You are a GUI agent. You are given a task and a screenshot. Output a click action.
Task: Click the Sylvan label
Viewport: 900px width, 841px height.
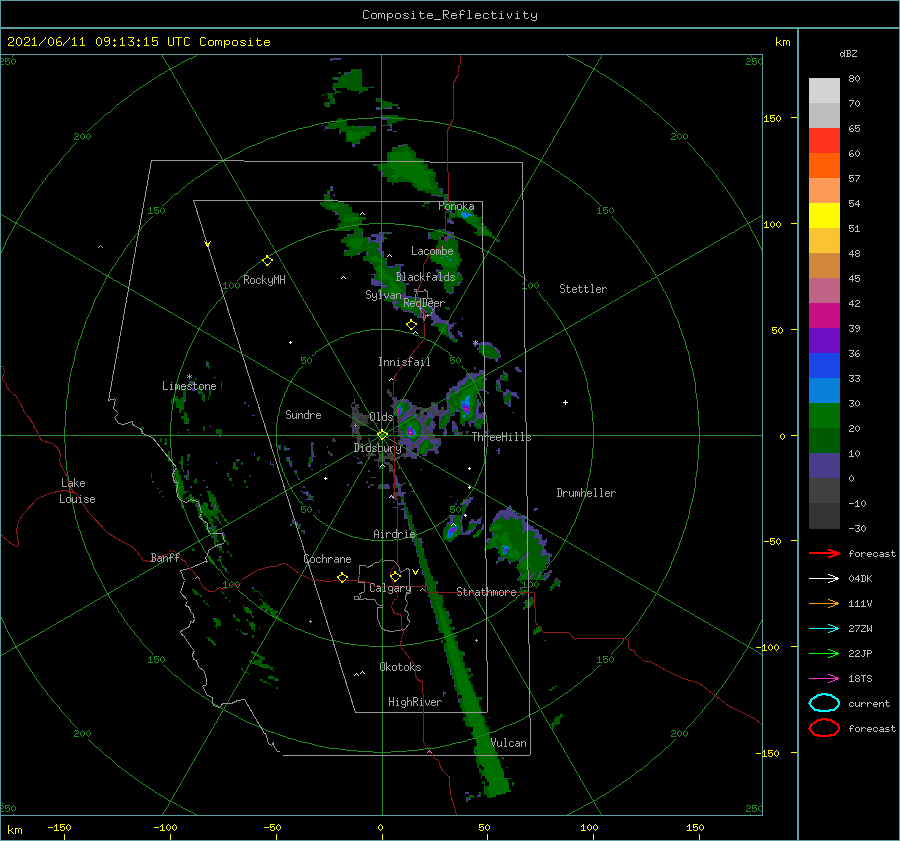click(383, 295)
